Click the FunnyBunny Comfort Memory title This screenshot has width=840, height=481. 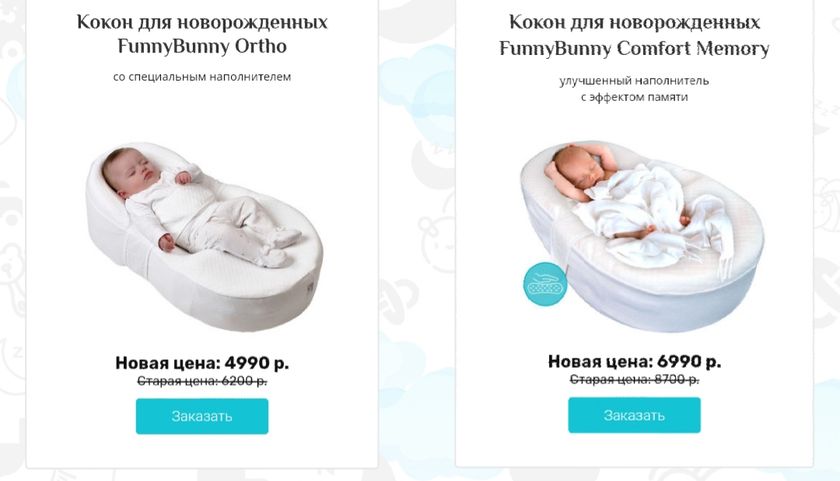634,35
